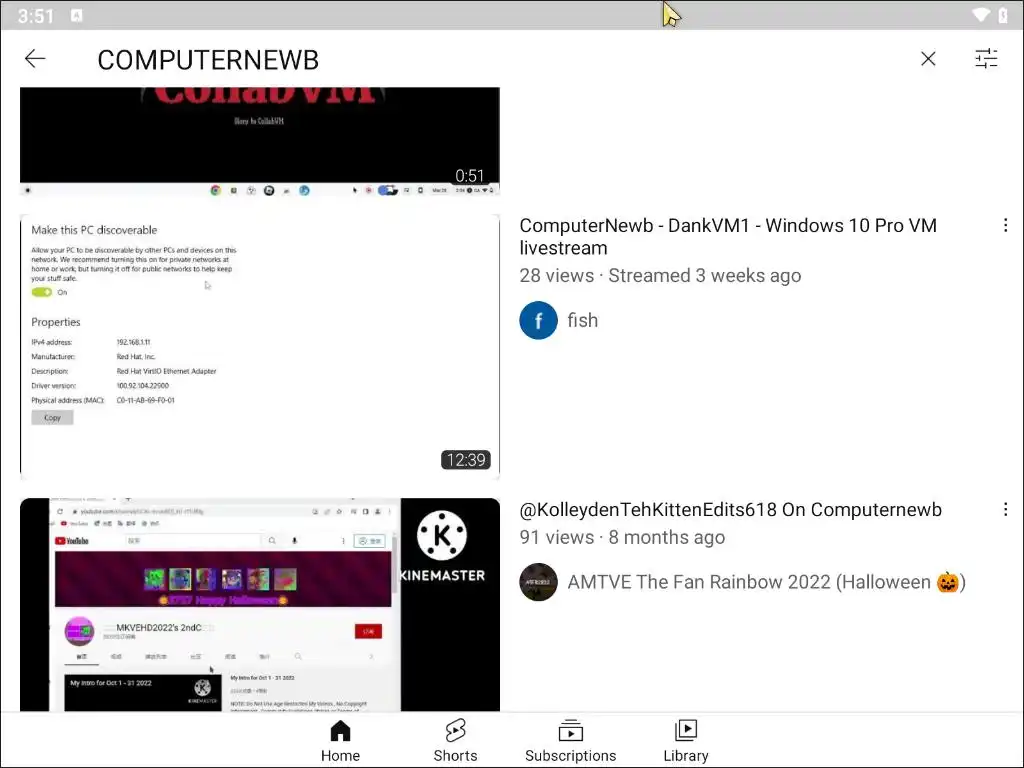
Task: Open the Subscriptions tab
Action: tap(570, 741)
